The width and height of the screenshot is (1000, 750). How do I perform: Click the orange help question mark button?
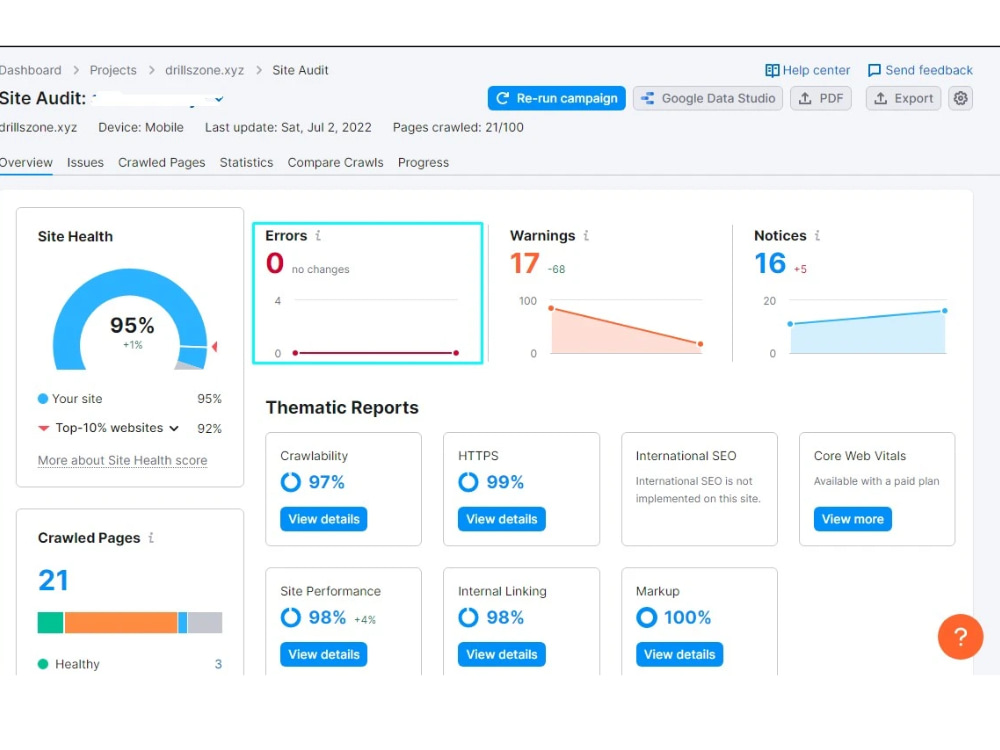tap(960, 636)
